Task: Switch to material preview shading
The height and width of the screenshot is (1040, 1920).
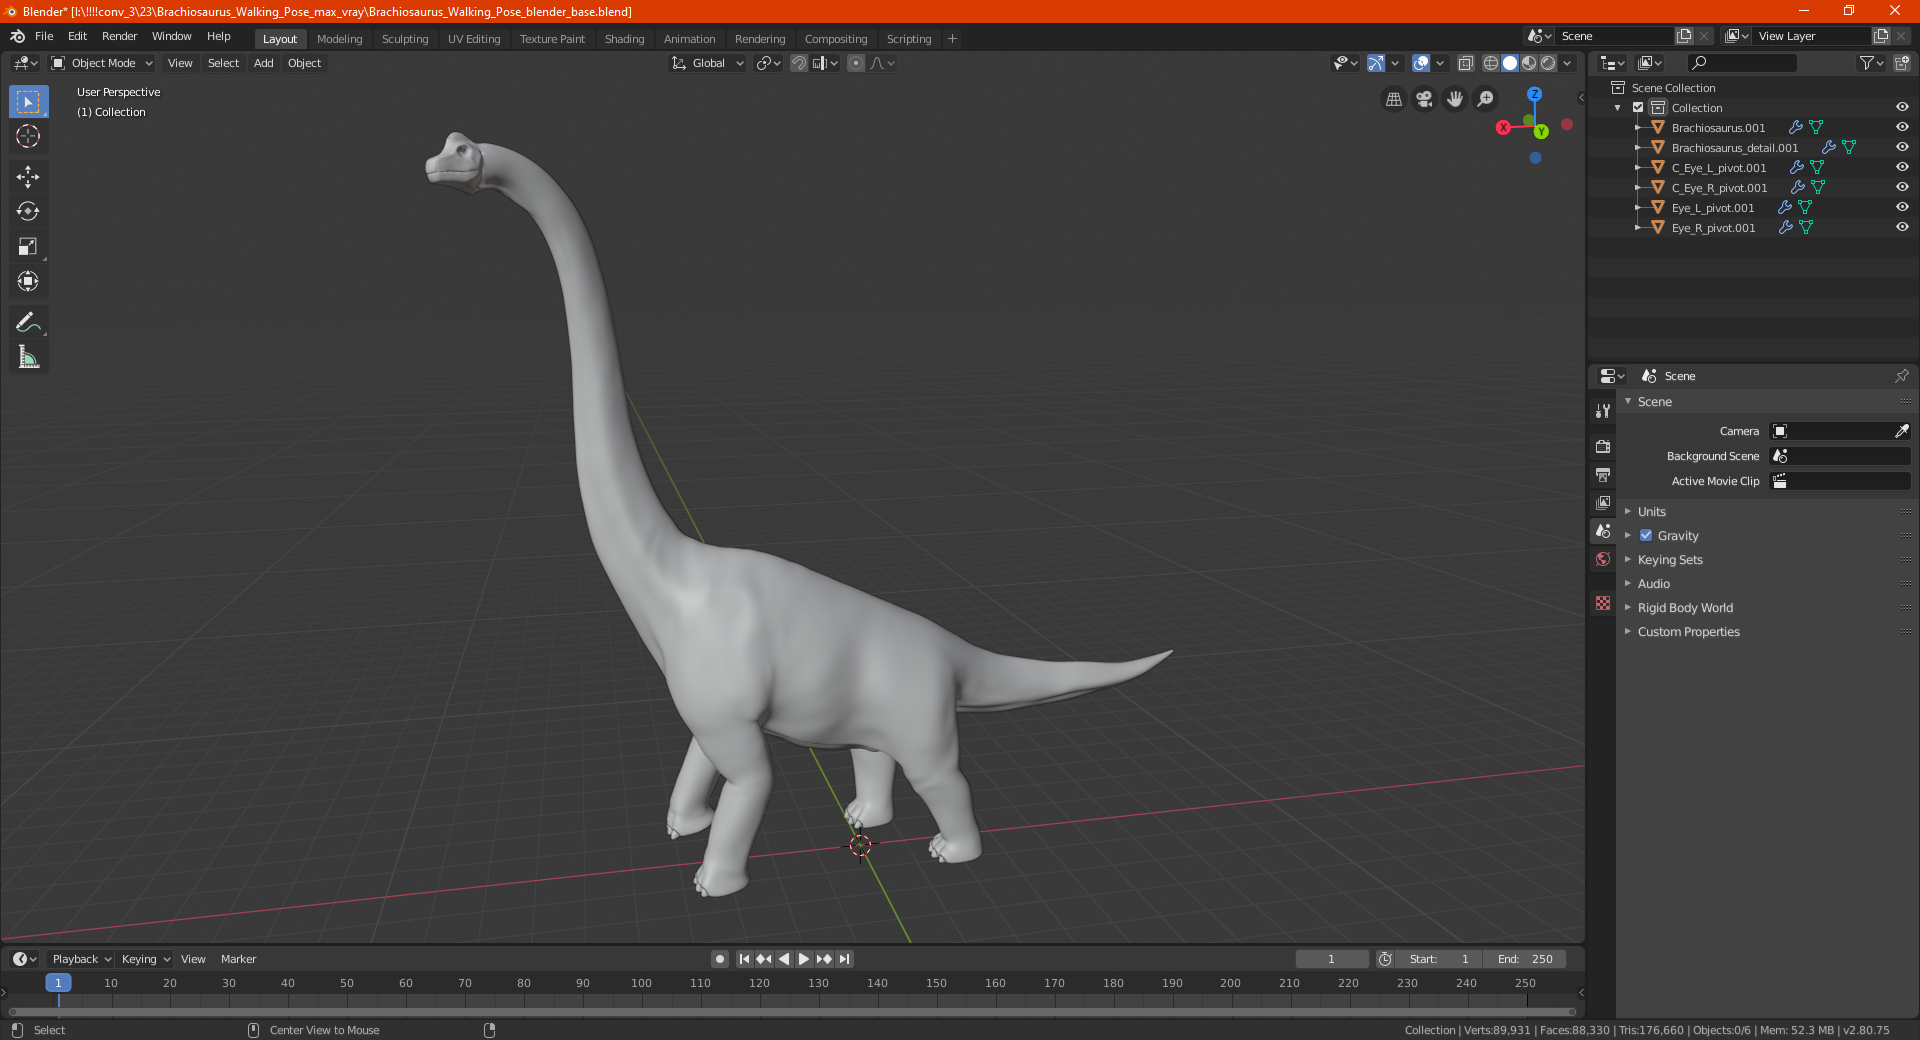Action: (x=1529, y=63)
